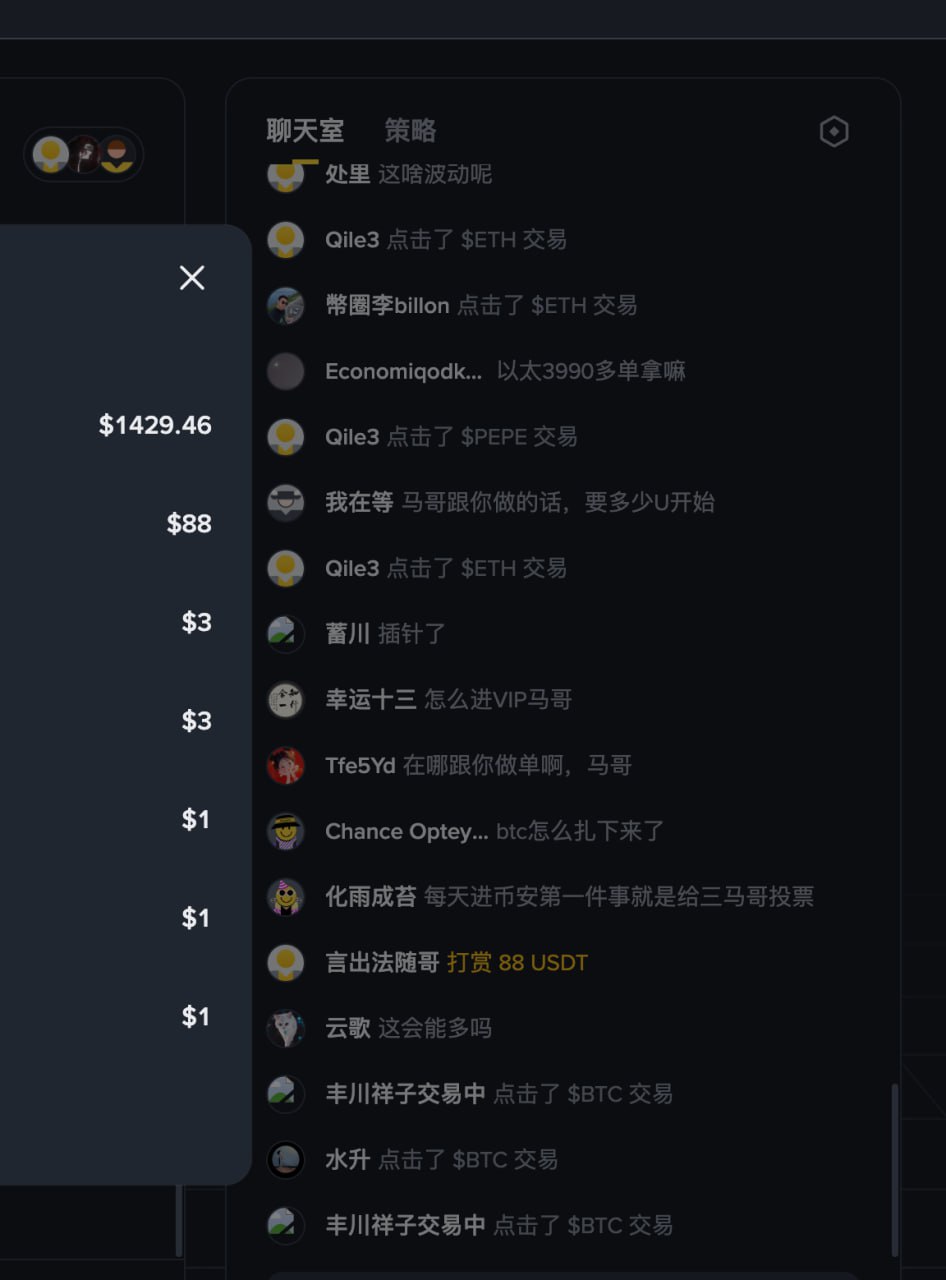
Task: Close the tips list panel
Action: click(x=192, y=278)
